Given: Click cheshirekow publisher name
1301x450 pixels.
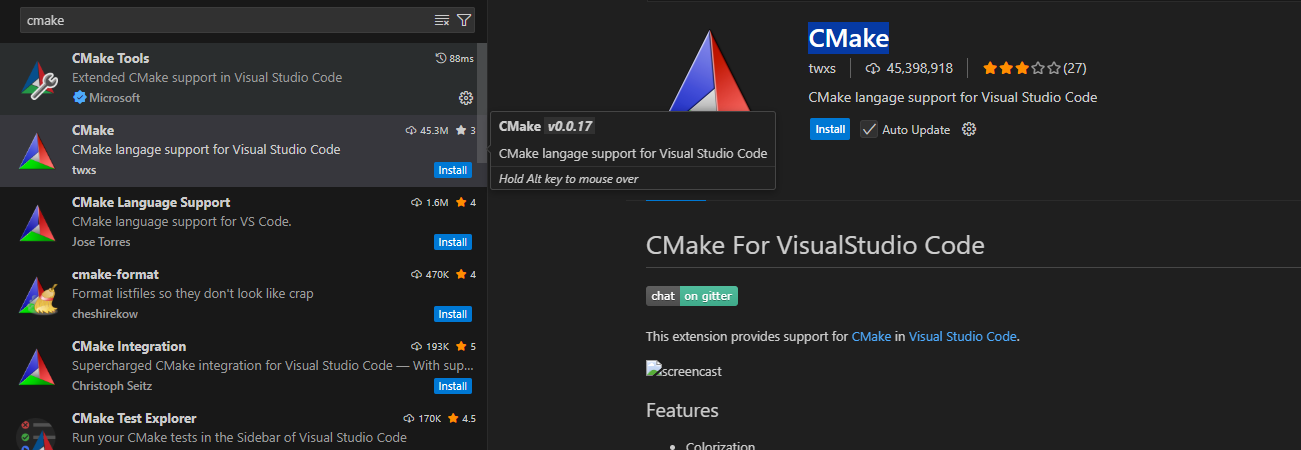Looking at the screenshot, I should 103,314.
